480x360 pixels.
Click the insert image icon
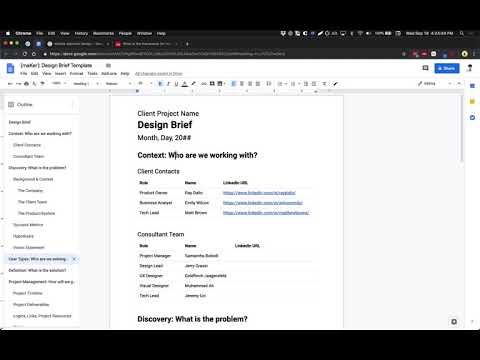[x=220, y=84]
